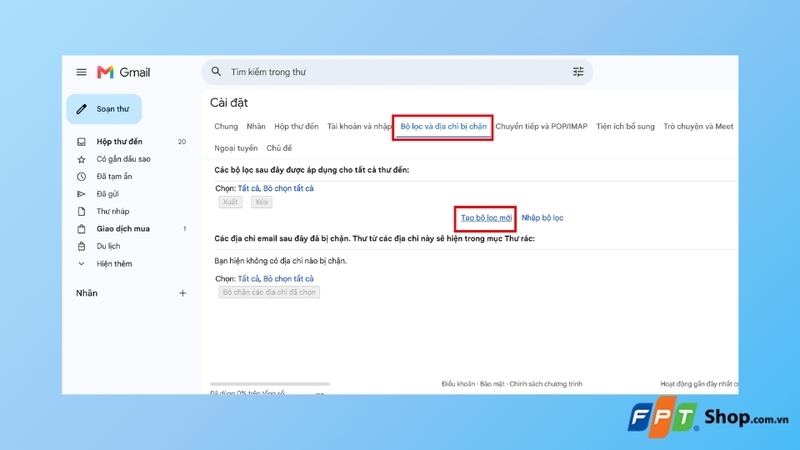Click the Xóa button
Image resolution: width=800 pixels, height=450 pixels.
261,202
